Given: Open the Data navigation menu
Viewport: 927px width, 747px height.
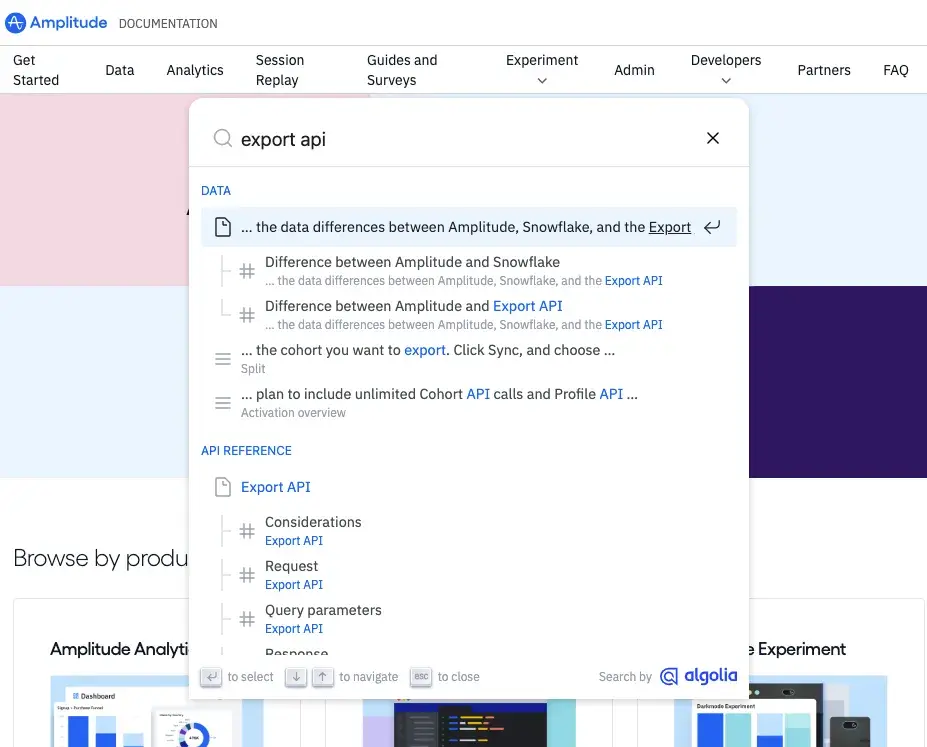Looking at the screenshot, I should 119,70.
